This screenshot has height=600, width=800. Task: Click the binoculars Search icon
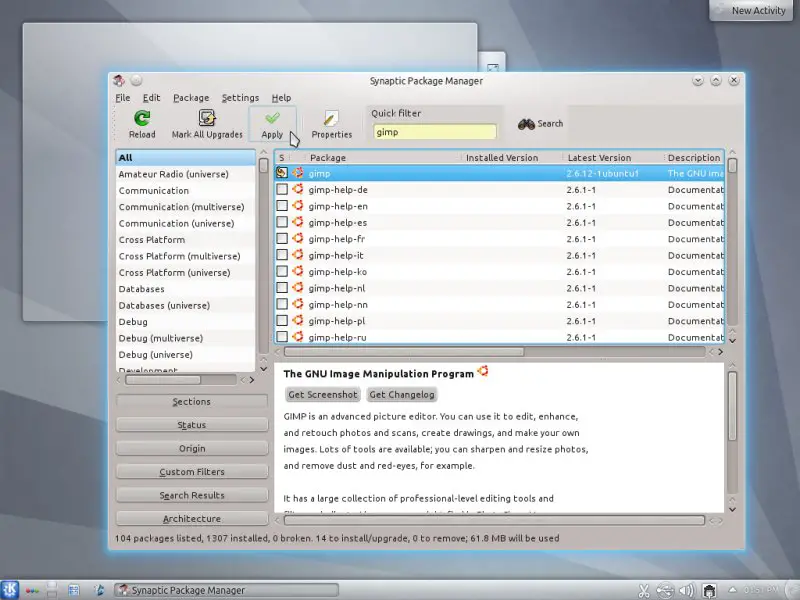(x=526, y=124)
